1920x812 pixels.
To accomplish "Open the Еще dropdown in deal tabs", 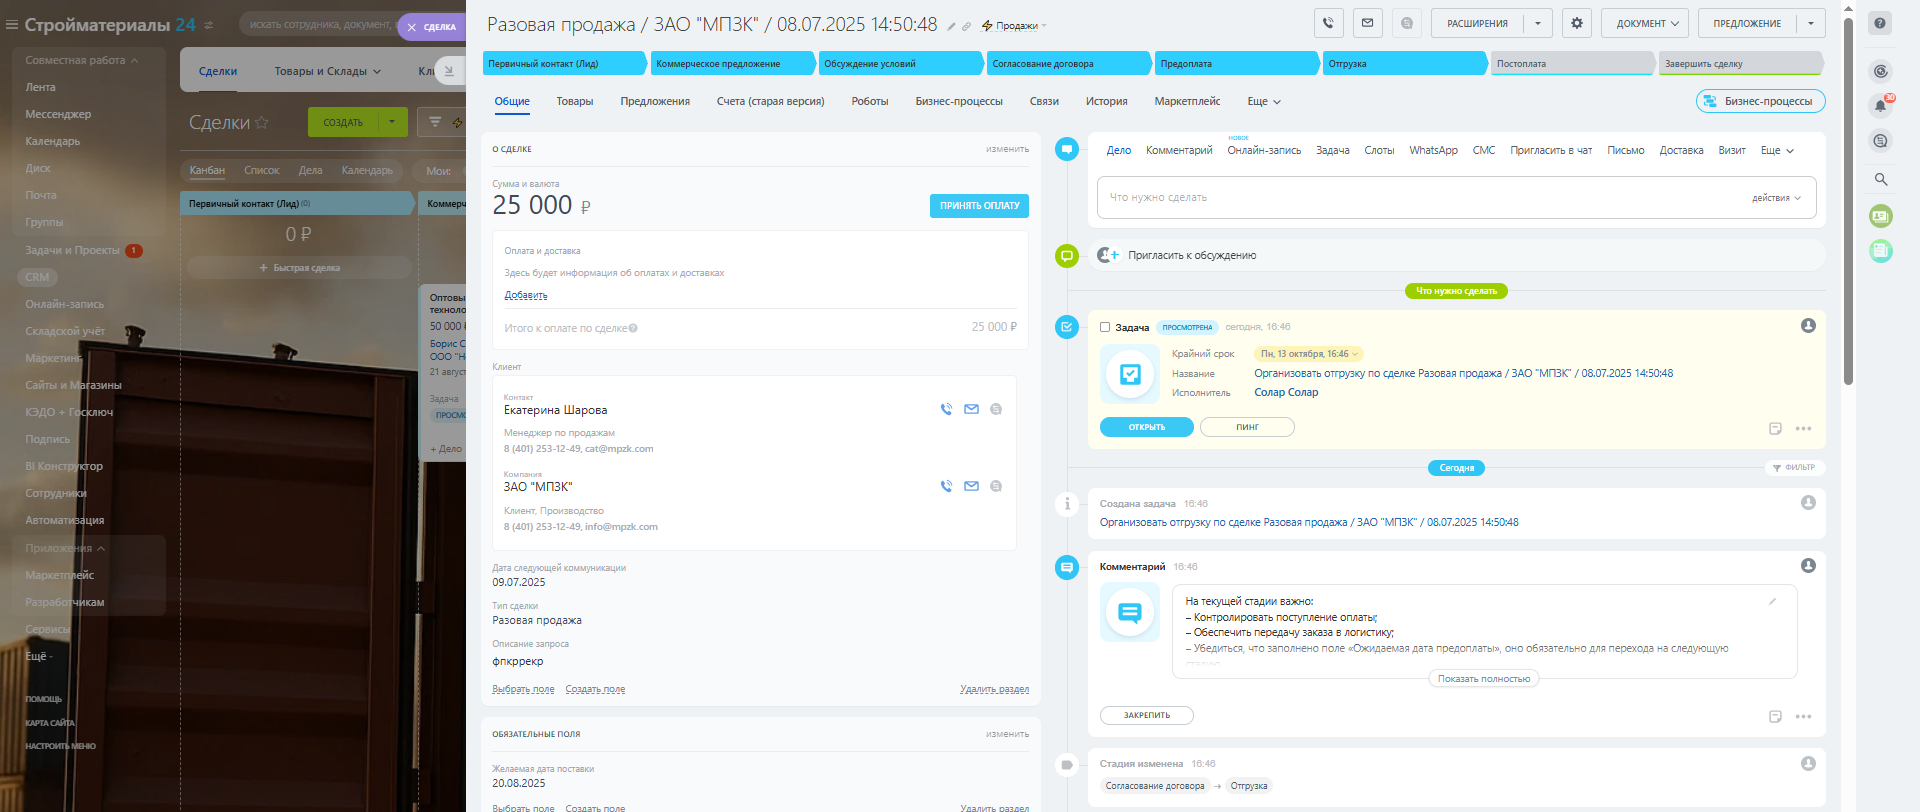I will pos(1263,101).
